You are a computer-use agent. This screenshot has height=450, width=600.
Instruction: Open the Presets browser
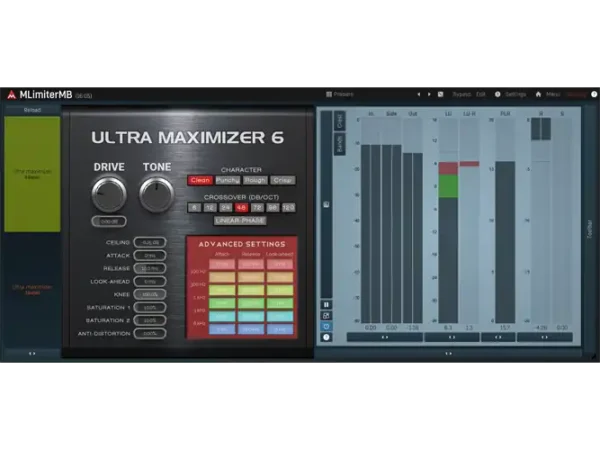click(340, 94)
